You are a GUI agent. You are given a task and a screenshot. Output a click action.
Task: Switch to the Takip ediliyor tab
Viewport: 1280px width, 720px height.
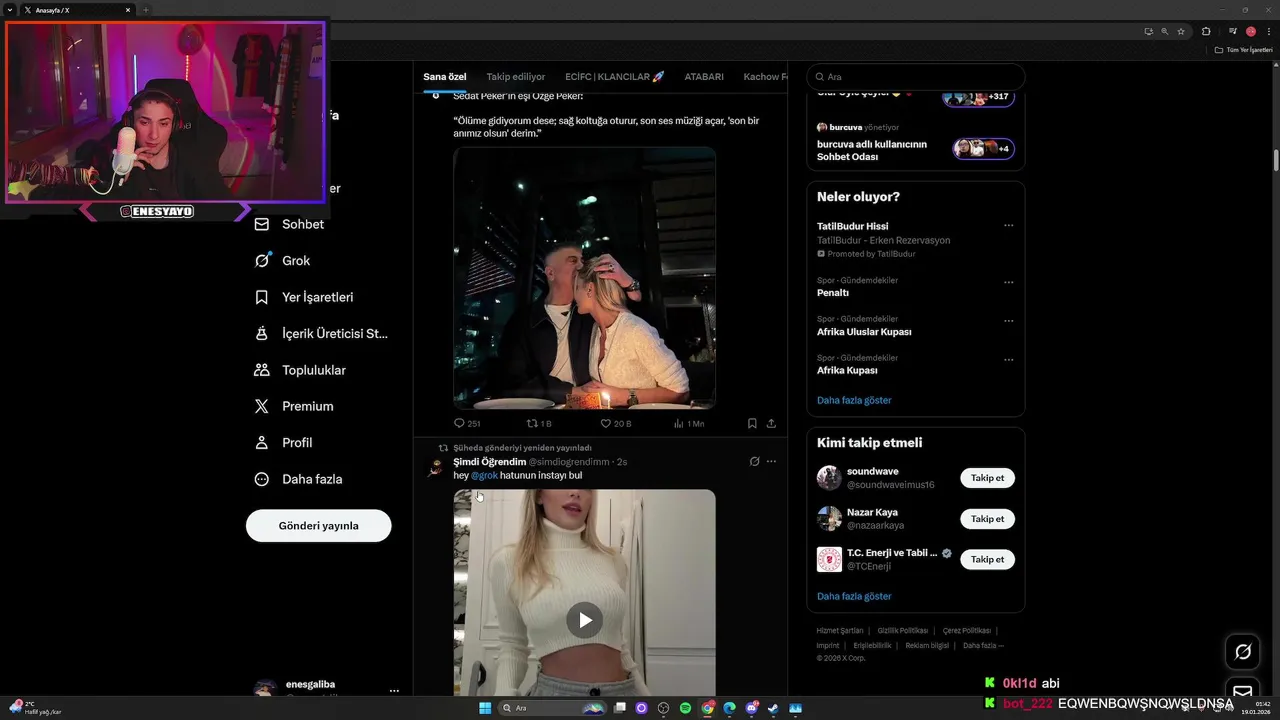click(x=516, y=76)
